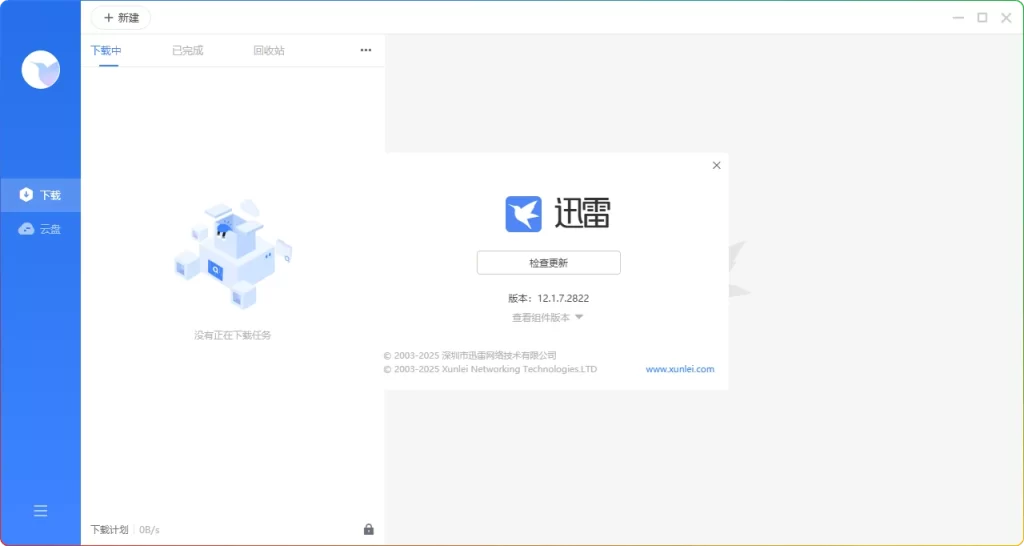Screen dimensions: 1024x546
Task: Close the about 迅雷 dialog
Action: [716, 165]
